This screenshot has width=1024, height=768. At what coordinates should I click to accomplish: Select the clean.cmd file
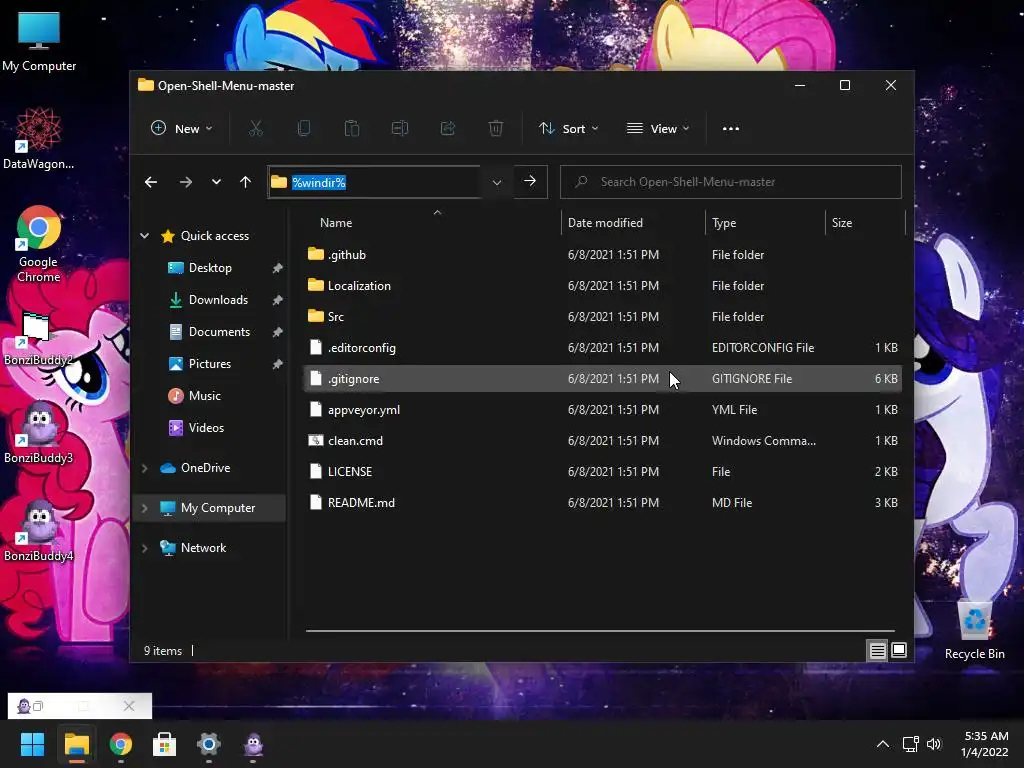603,441
